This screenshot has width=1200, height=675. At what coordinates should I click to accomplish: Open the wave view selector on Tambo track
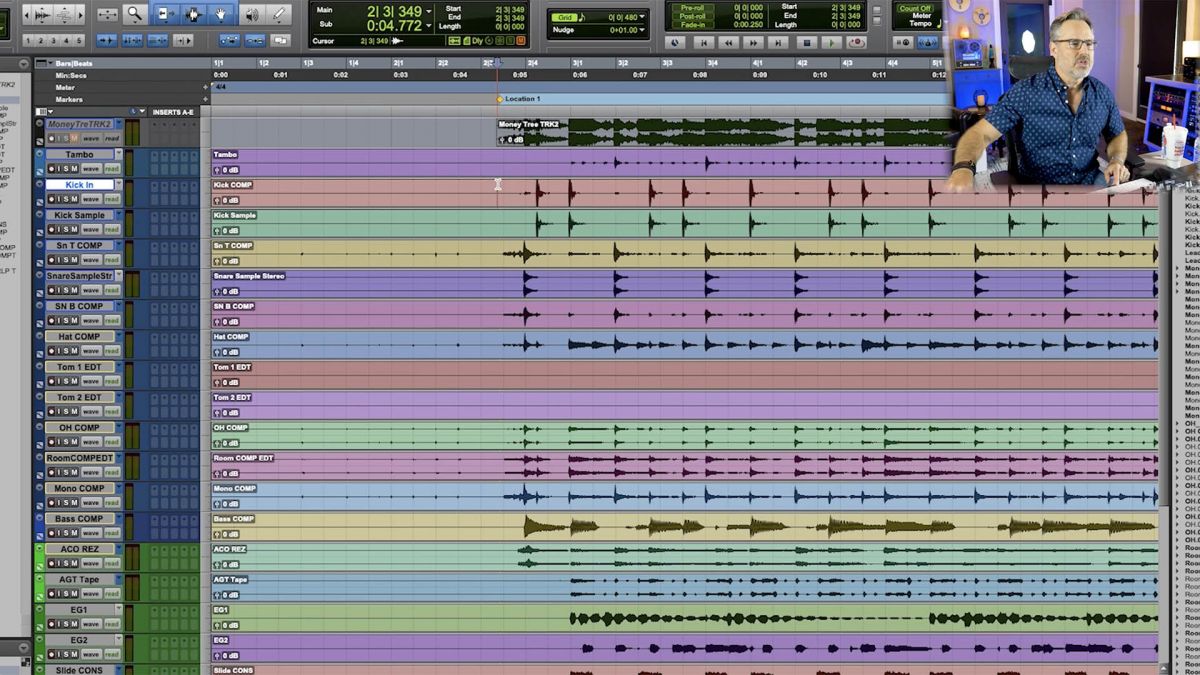(92, 169)
